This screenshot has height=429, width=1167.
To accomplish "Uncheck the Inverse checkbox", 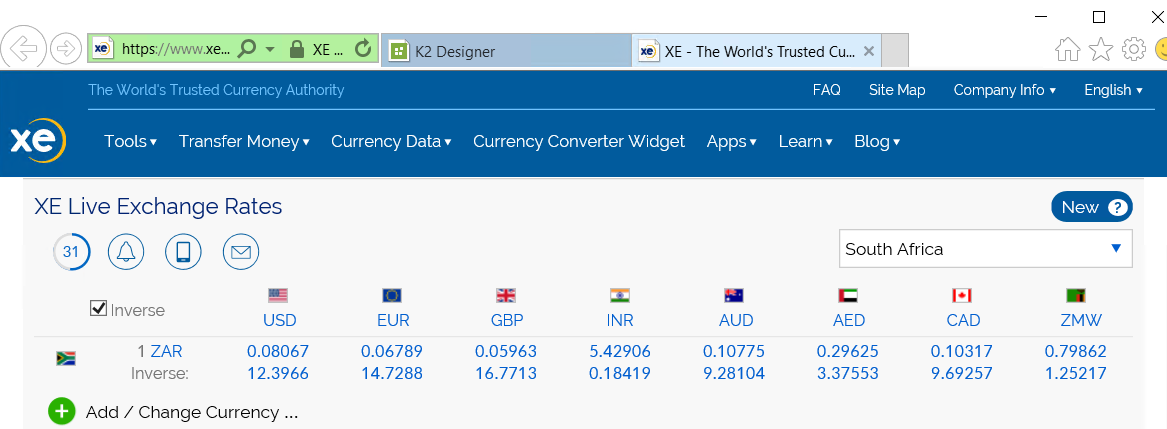I will [x=98, y=309].
